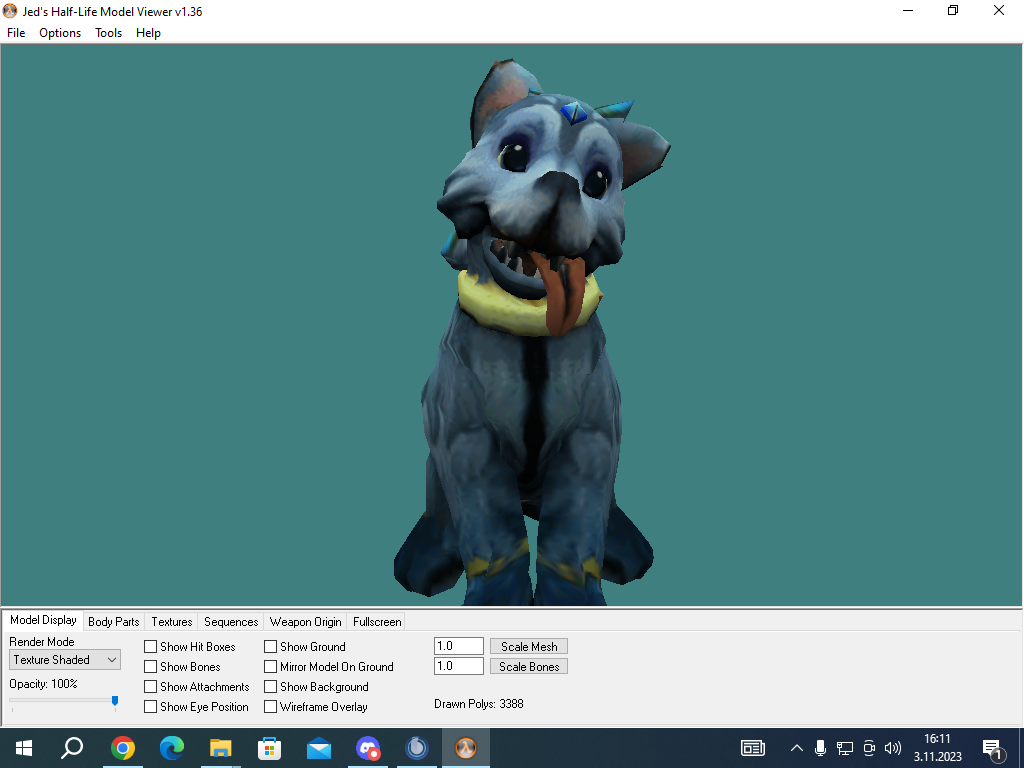Image resolution: width=1024 pixels, height=768 pixels.
Task: Click the Opacity slider handle
Action: coord(115,701)
